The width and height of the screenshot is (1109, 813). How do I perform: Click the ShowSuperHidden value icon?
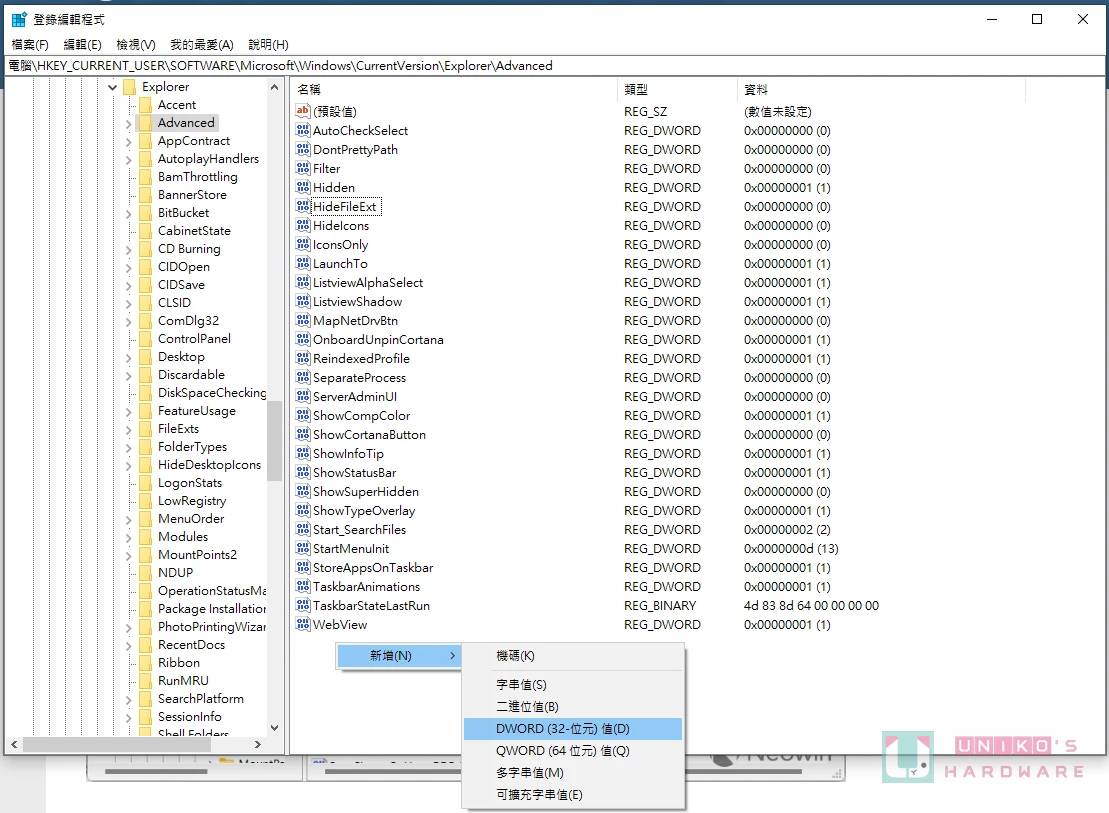(303, 492)
